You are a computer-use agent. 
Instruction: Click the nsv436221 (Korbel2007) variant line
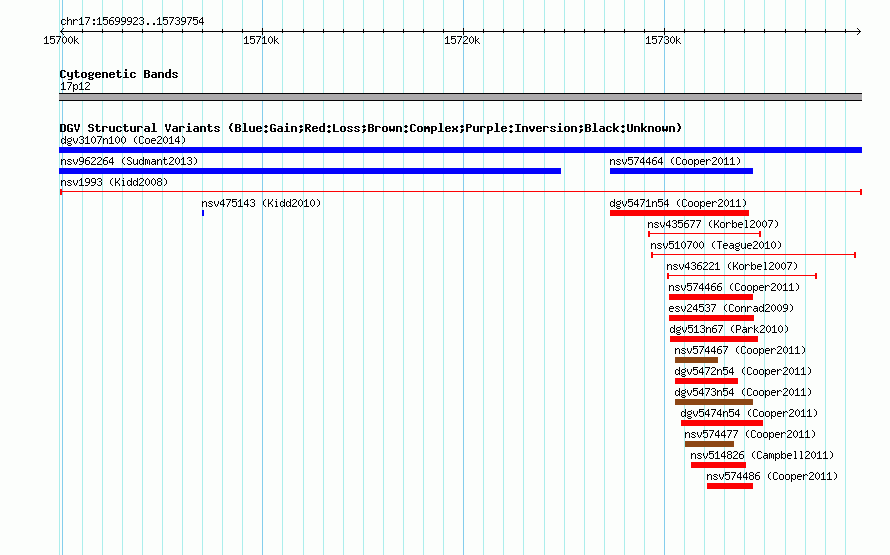[742, 276]
